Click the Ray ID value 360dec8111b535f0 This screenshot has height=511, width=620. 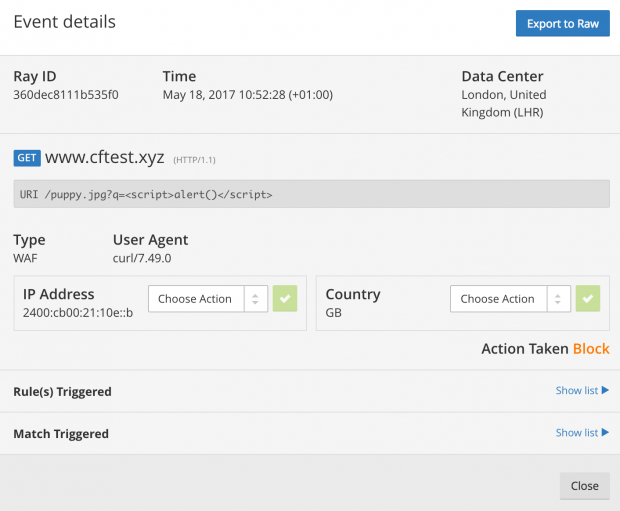tap(66, 95)
